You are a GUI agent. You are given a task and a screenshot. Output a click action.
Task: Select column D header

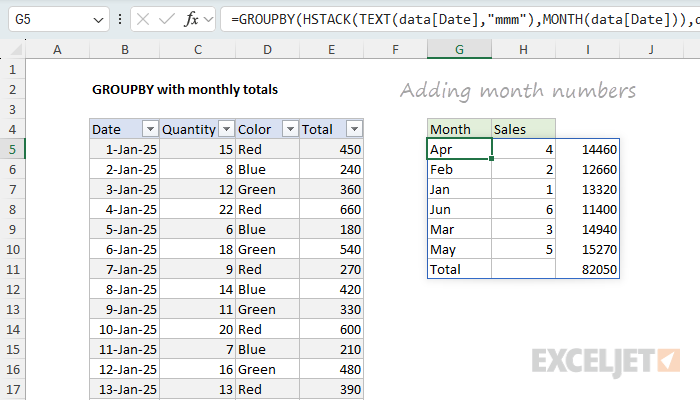[x=267, y=50]
